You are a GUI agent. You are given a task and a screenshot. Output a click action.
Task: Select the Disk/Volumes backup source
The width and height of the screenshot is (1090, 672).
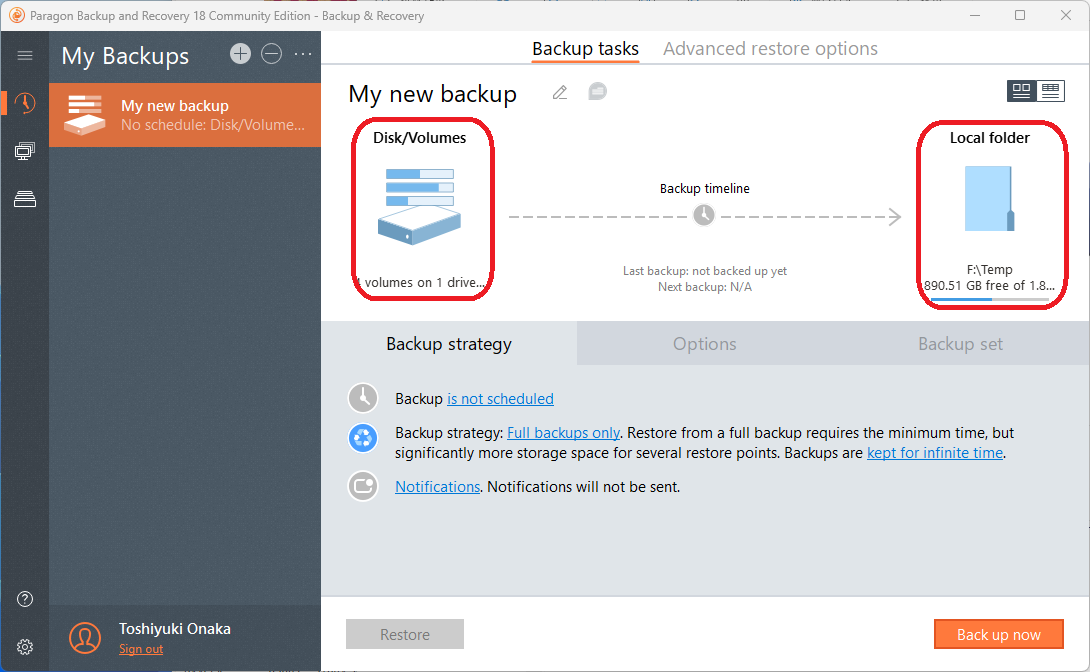click(420, 210)
